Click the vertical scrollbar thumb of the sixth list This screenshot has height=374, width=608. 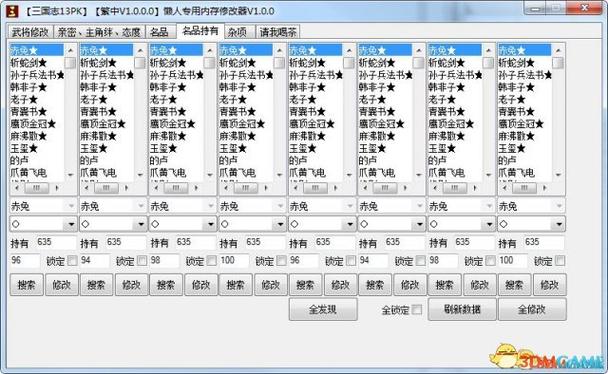(418, 63)
